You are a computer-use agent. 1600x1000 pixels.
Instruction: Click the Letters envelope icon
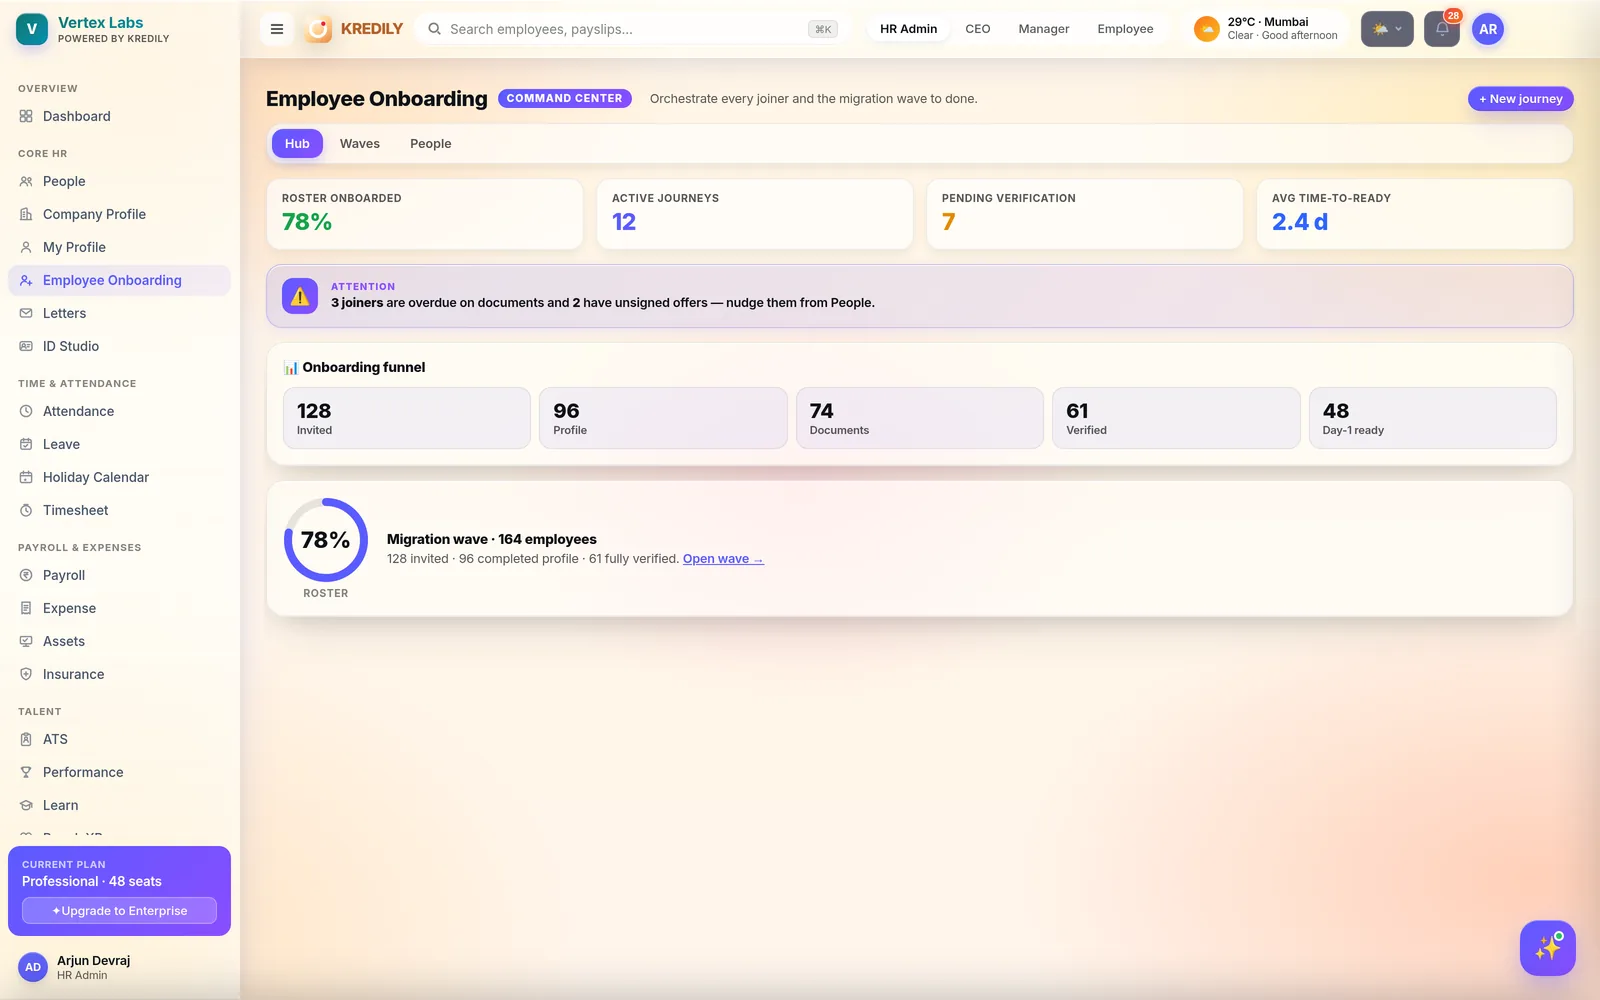pyautogui.click(x=26, y=313)
